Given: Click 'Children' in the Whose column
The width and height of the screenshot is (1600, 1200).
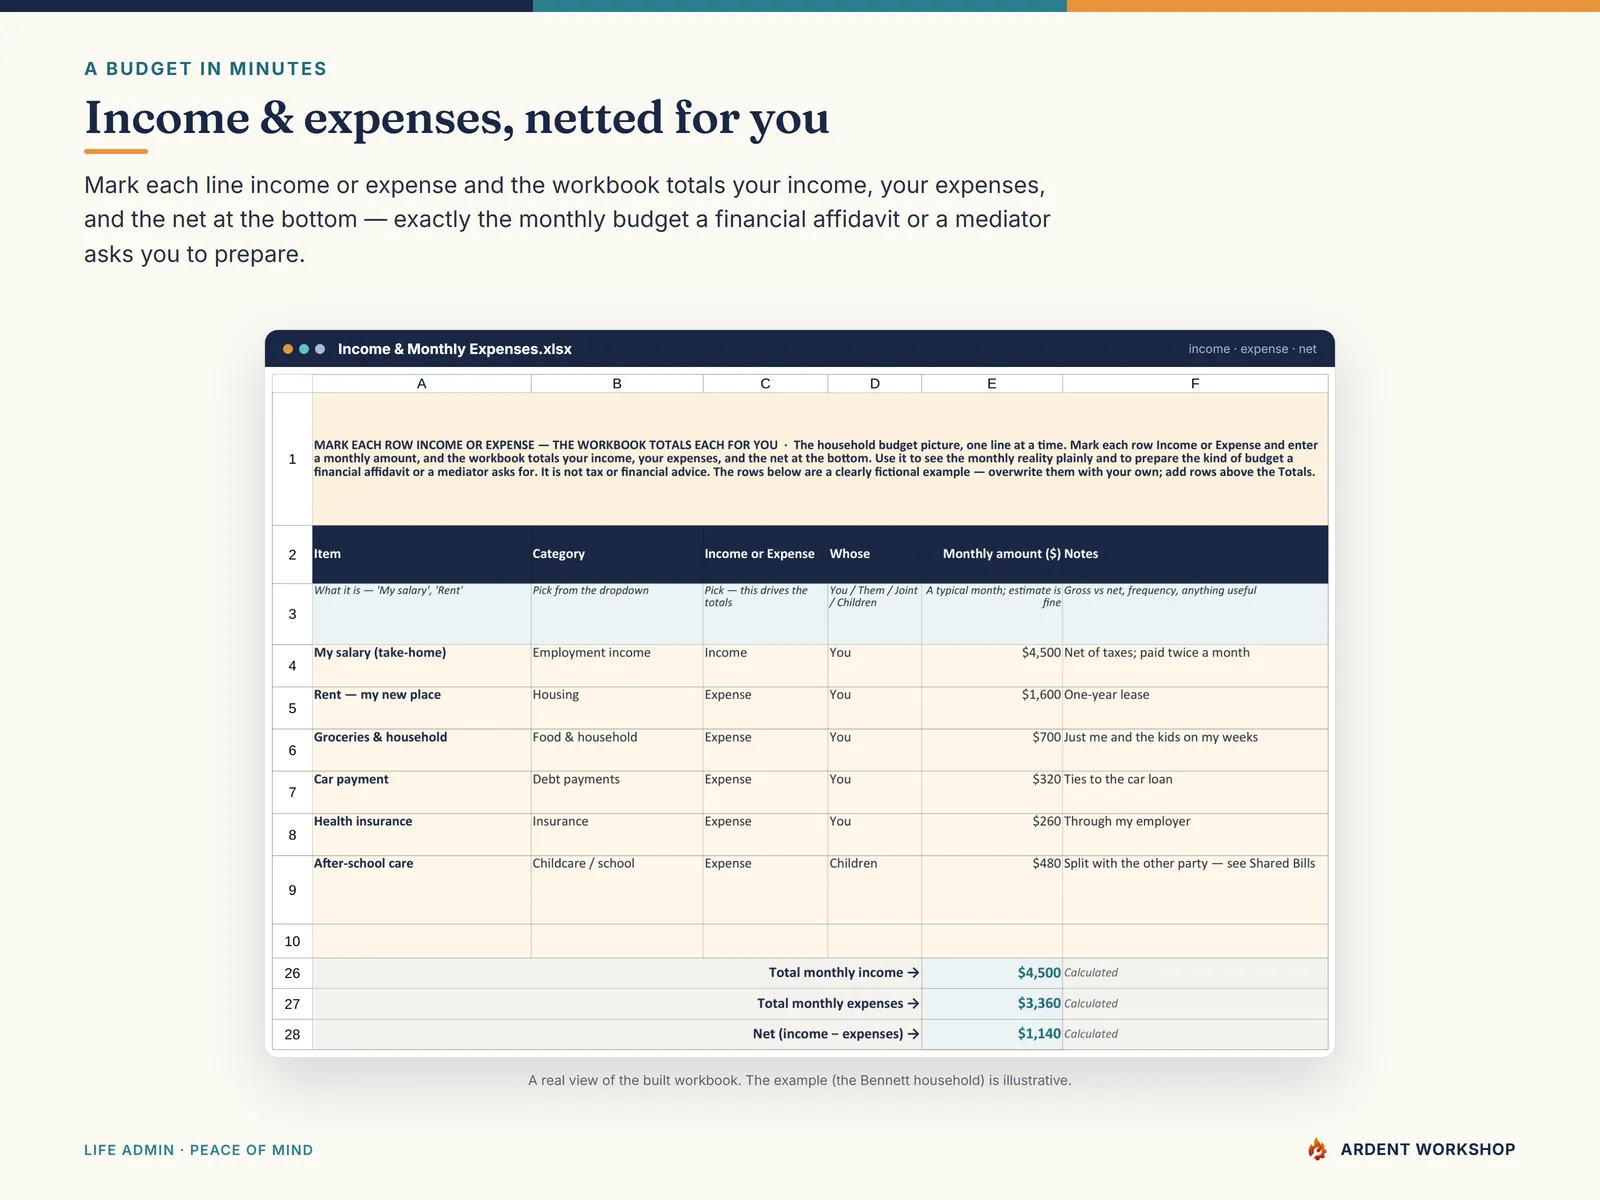Looking at the screenshot, I should [875, 890].
